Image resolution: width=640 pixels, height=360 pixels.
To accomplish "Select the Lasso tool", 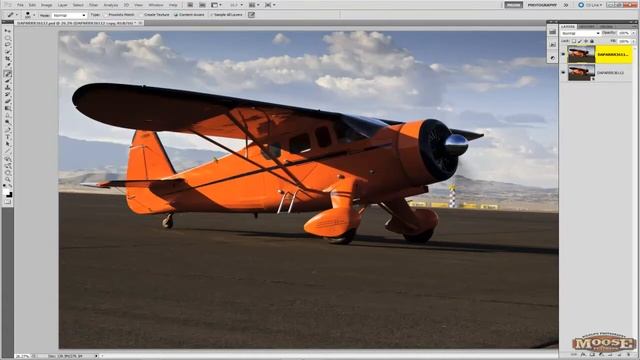I will pyautogui.click(x=8, y=44).
